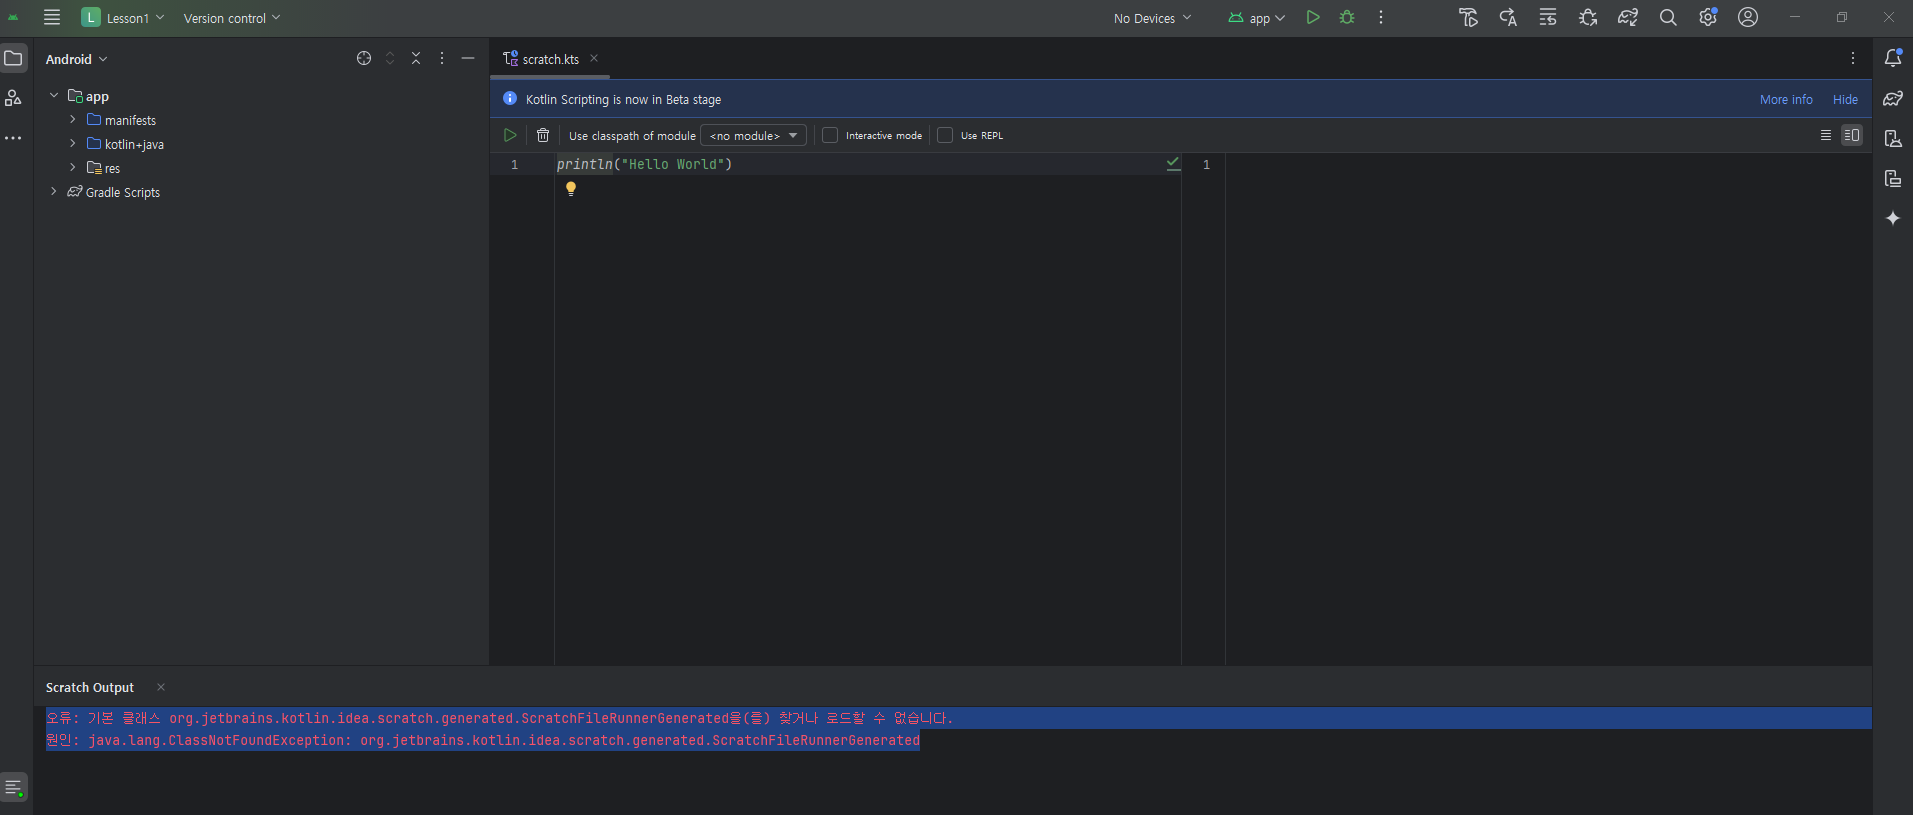This screenshot has width=1913, height=815.
Task: Open Search Everywhere magnifier
Action: 1668,17
